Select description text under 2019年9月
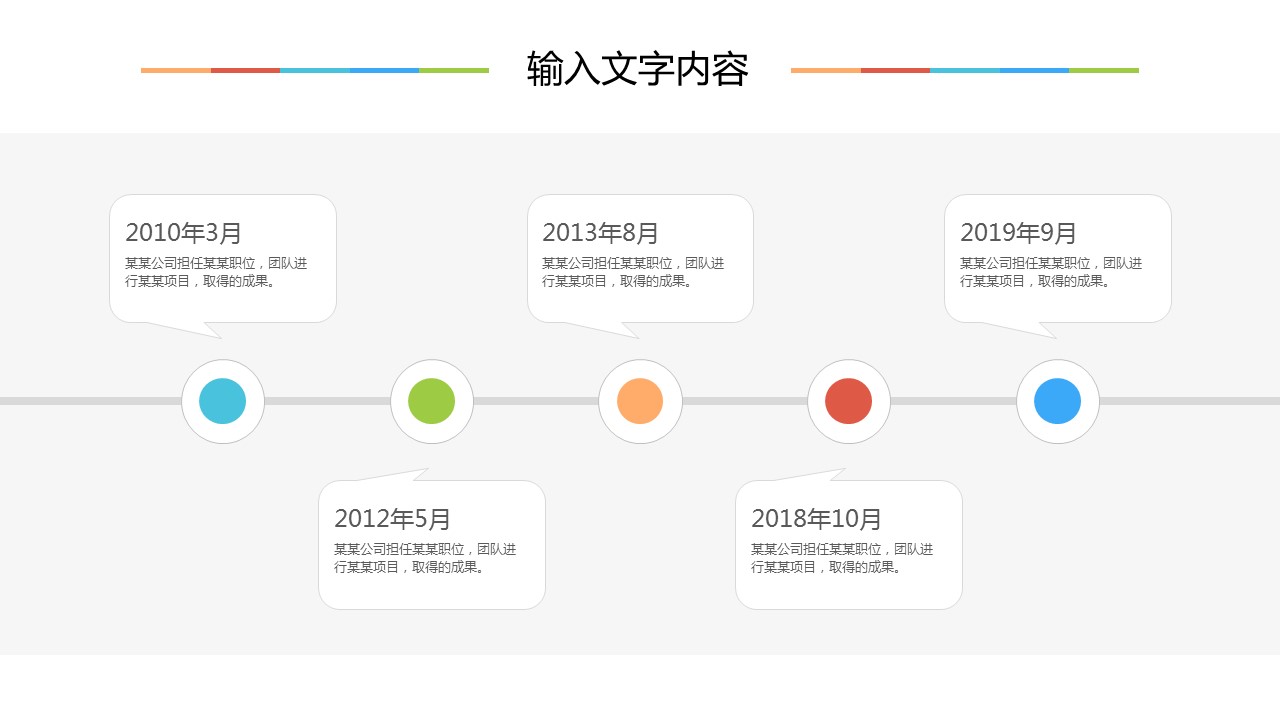 1051,272
